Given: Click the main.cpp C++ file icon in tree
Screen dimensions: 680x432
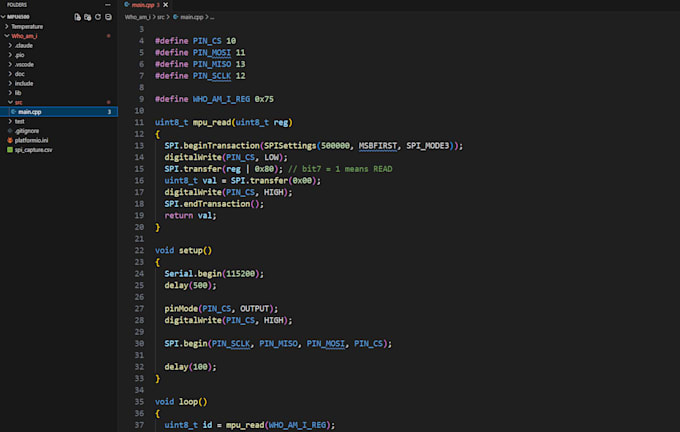Looking at the screenshot, I should [13, 112].
